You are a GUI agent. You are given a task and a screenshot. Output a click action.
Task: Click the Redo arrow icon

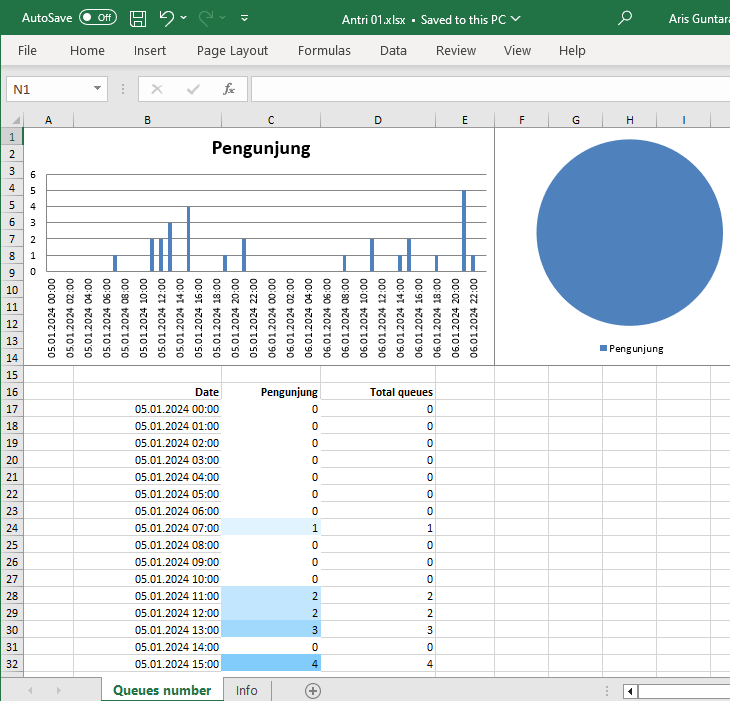[205, 18]
